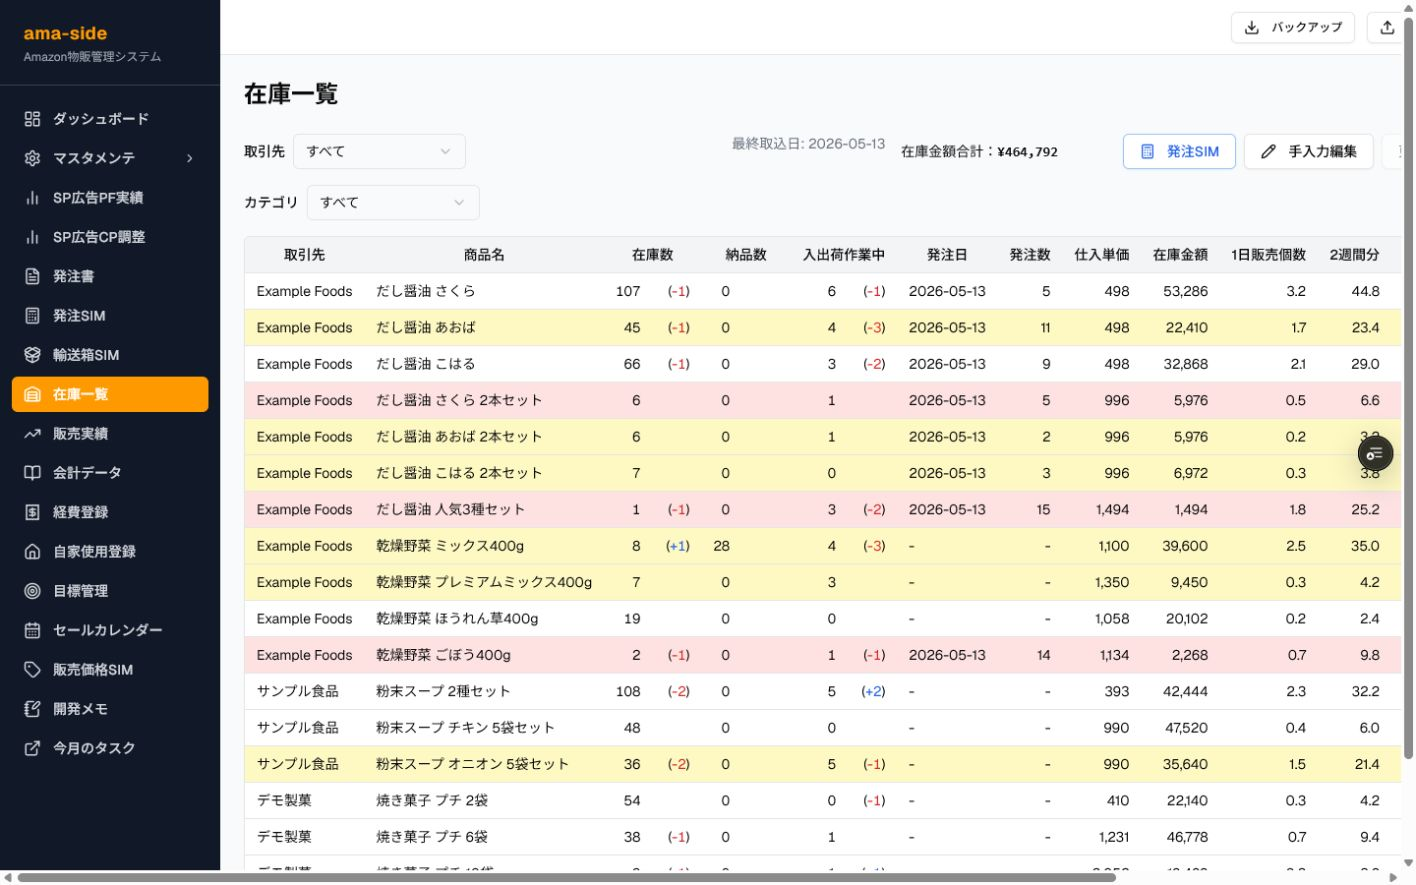Click the 輸送箱SIM boxes icon
The image size is (1416, 885).
32,355
